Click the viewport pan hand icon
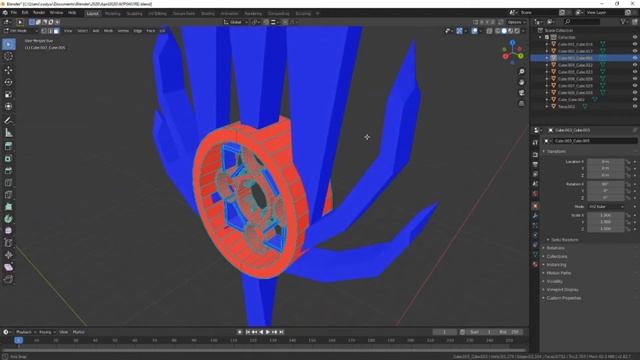 point(522,82)
